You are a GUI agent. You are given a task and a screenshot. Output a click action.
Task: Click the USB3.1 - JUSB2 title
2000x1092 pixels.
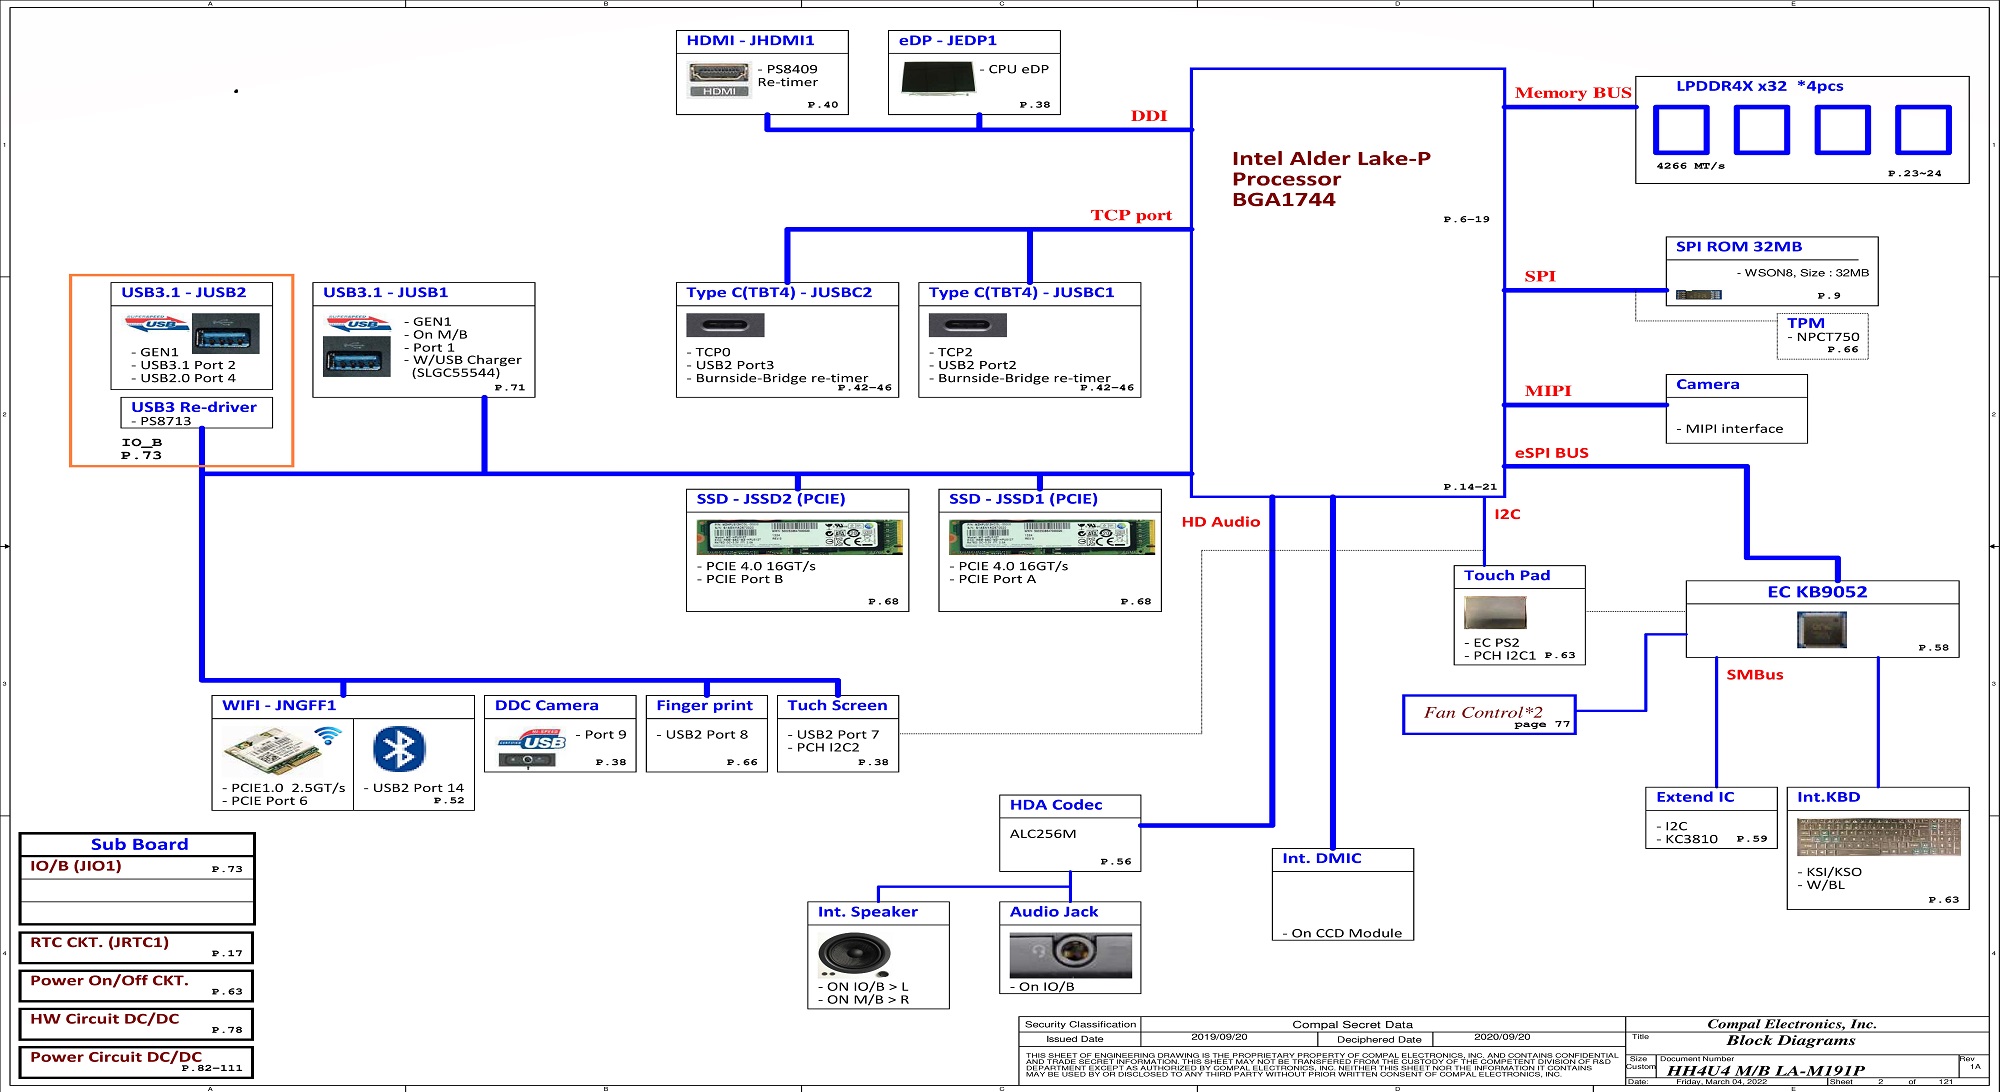tap(183, 293)
